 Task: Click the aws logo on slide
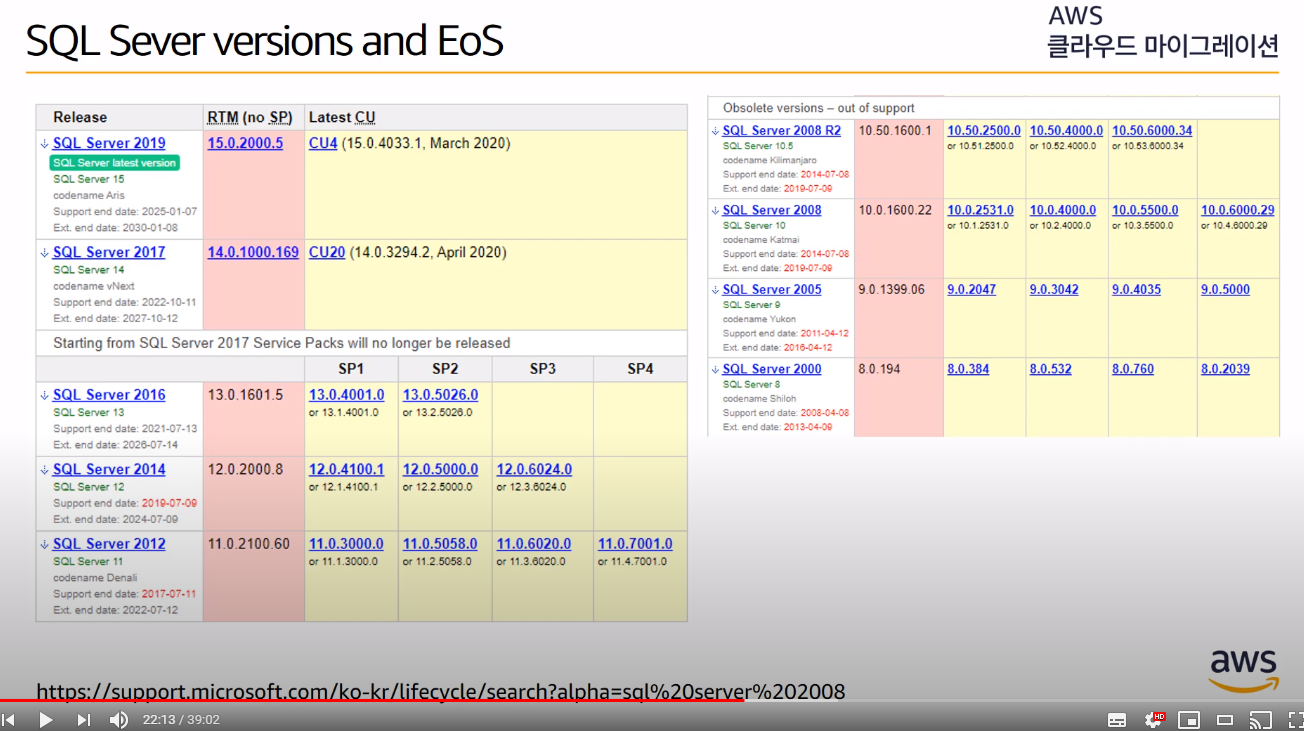click(x=1244, y=670)
